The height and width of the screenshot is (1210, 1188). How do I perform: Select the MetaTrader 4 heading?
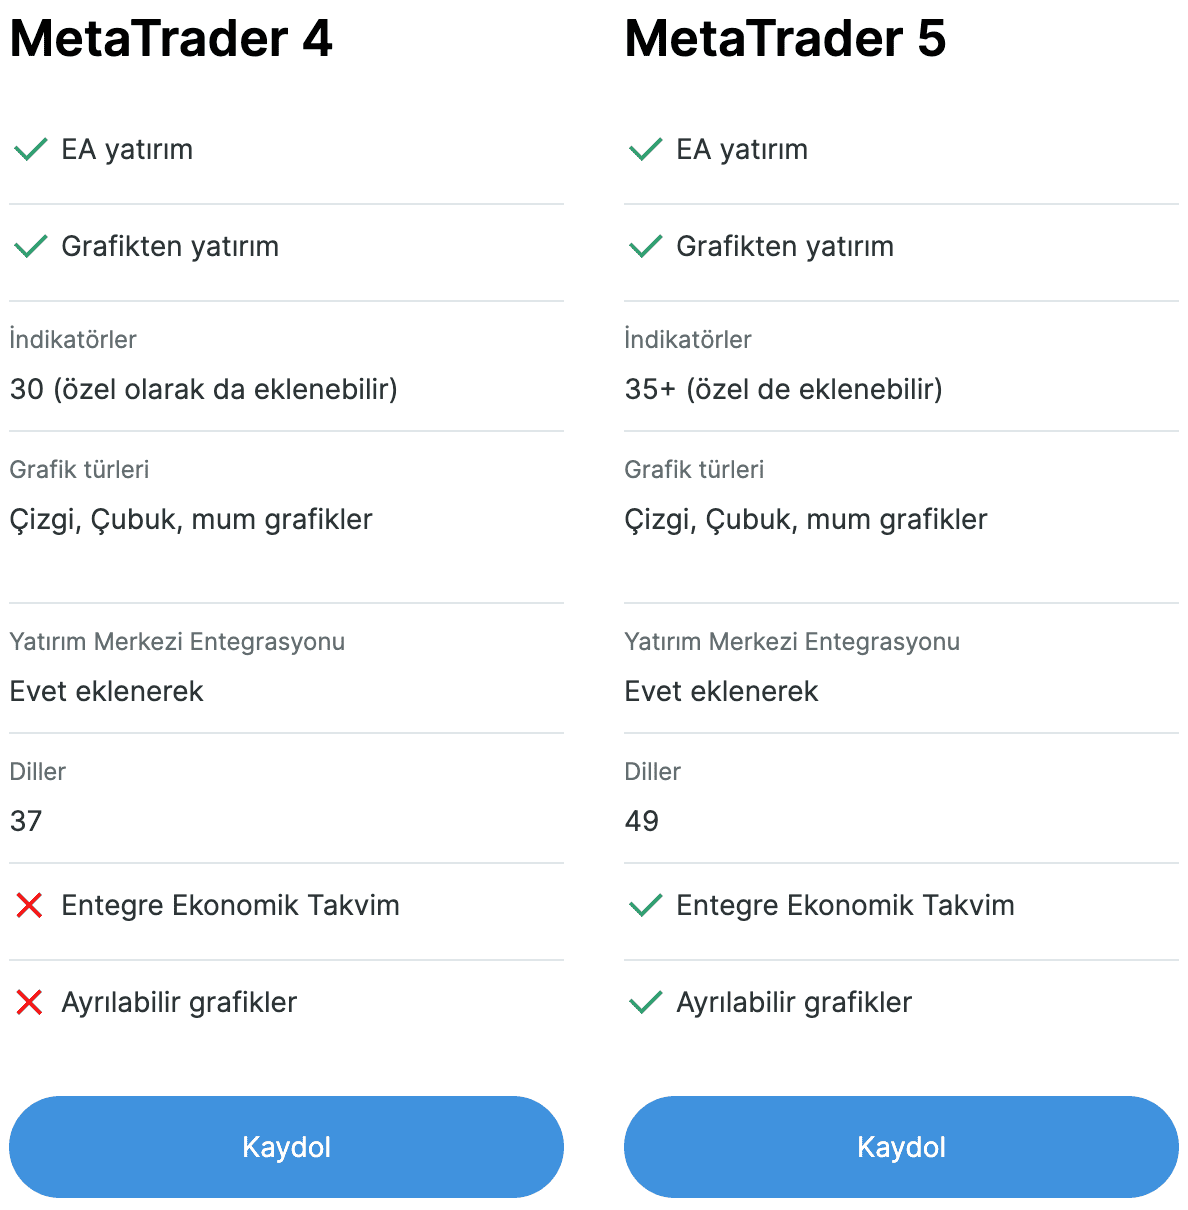click(x=171, y=39)
